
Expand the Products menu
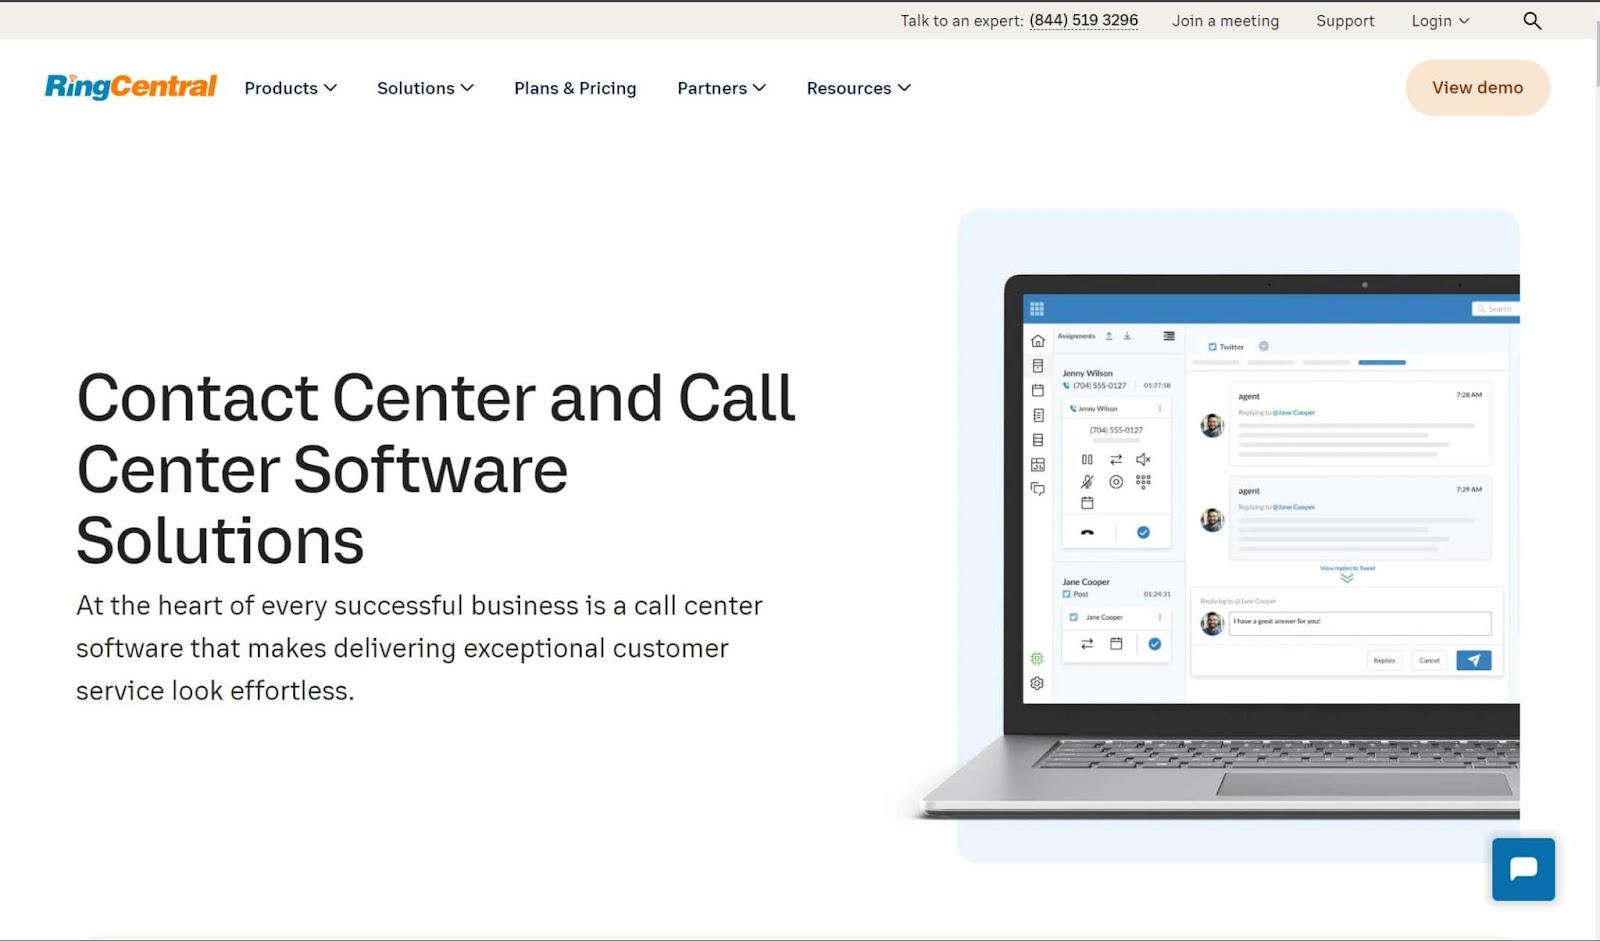[x=290, y=88]
